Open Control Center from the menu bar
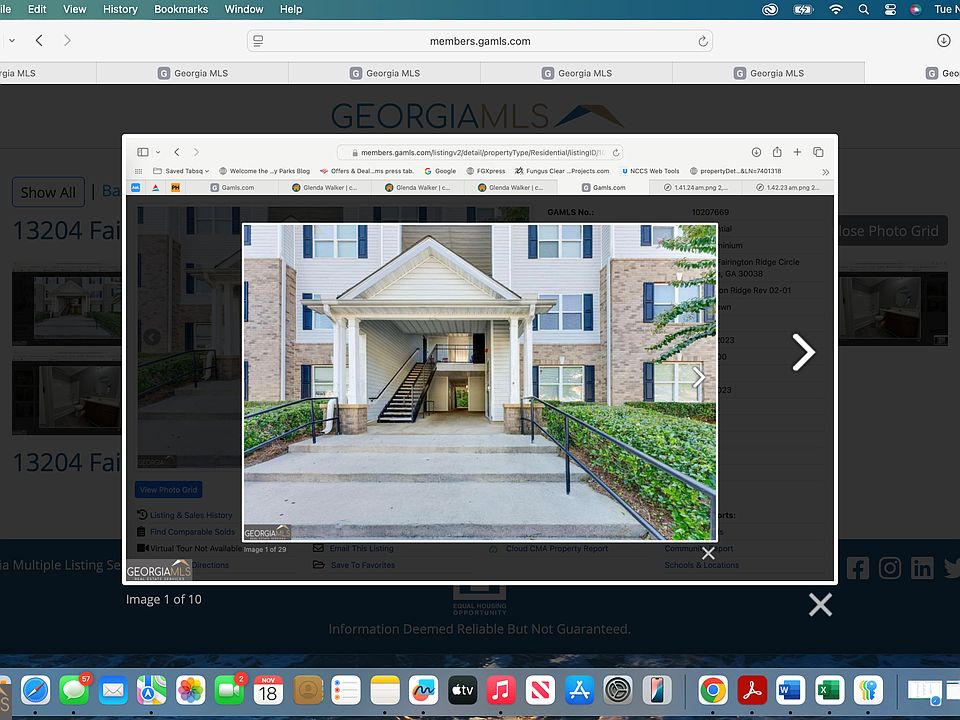 point(890,9)
